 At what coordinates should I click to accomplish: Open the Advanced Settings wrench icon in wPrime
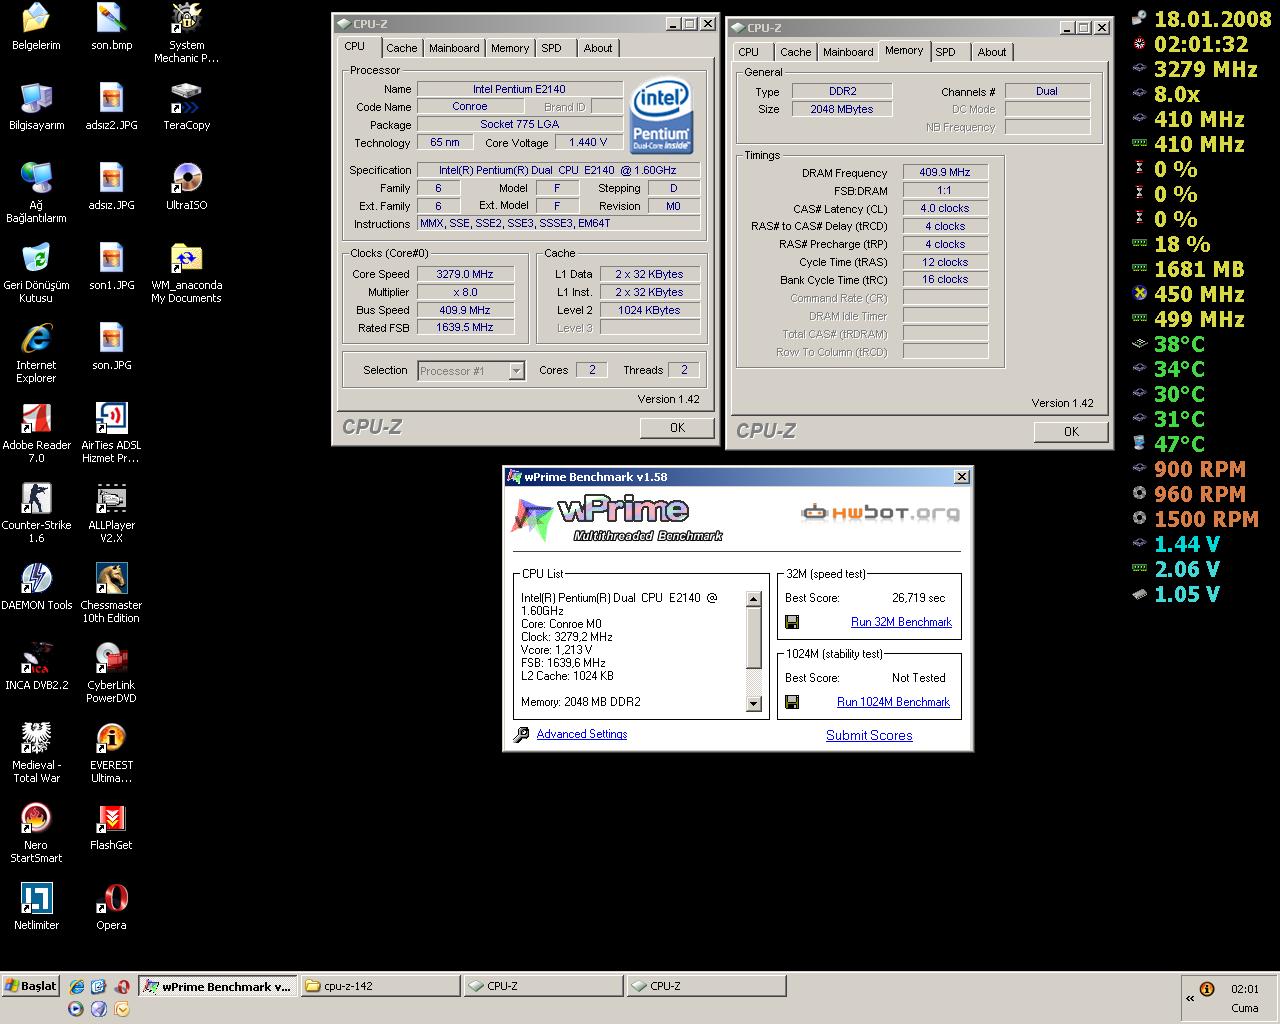click(x=521, y=735)
